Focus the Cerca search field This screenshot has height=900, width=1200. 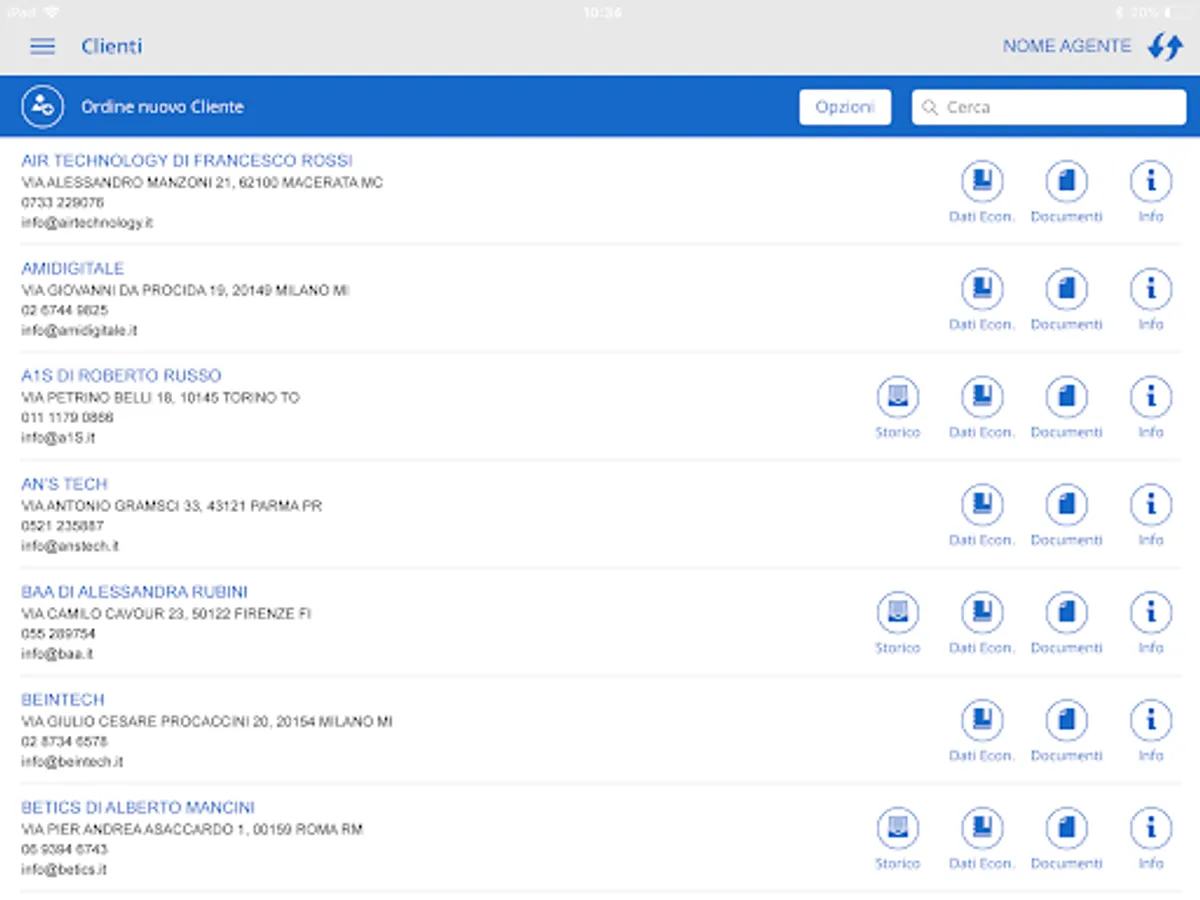(x=1048, y=107)
